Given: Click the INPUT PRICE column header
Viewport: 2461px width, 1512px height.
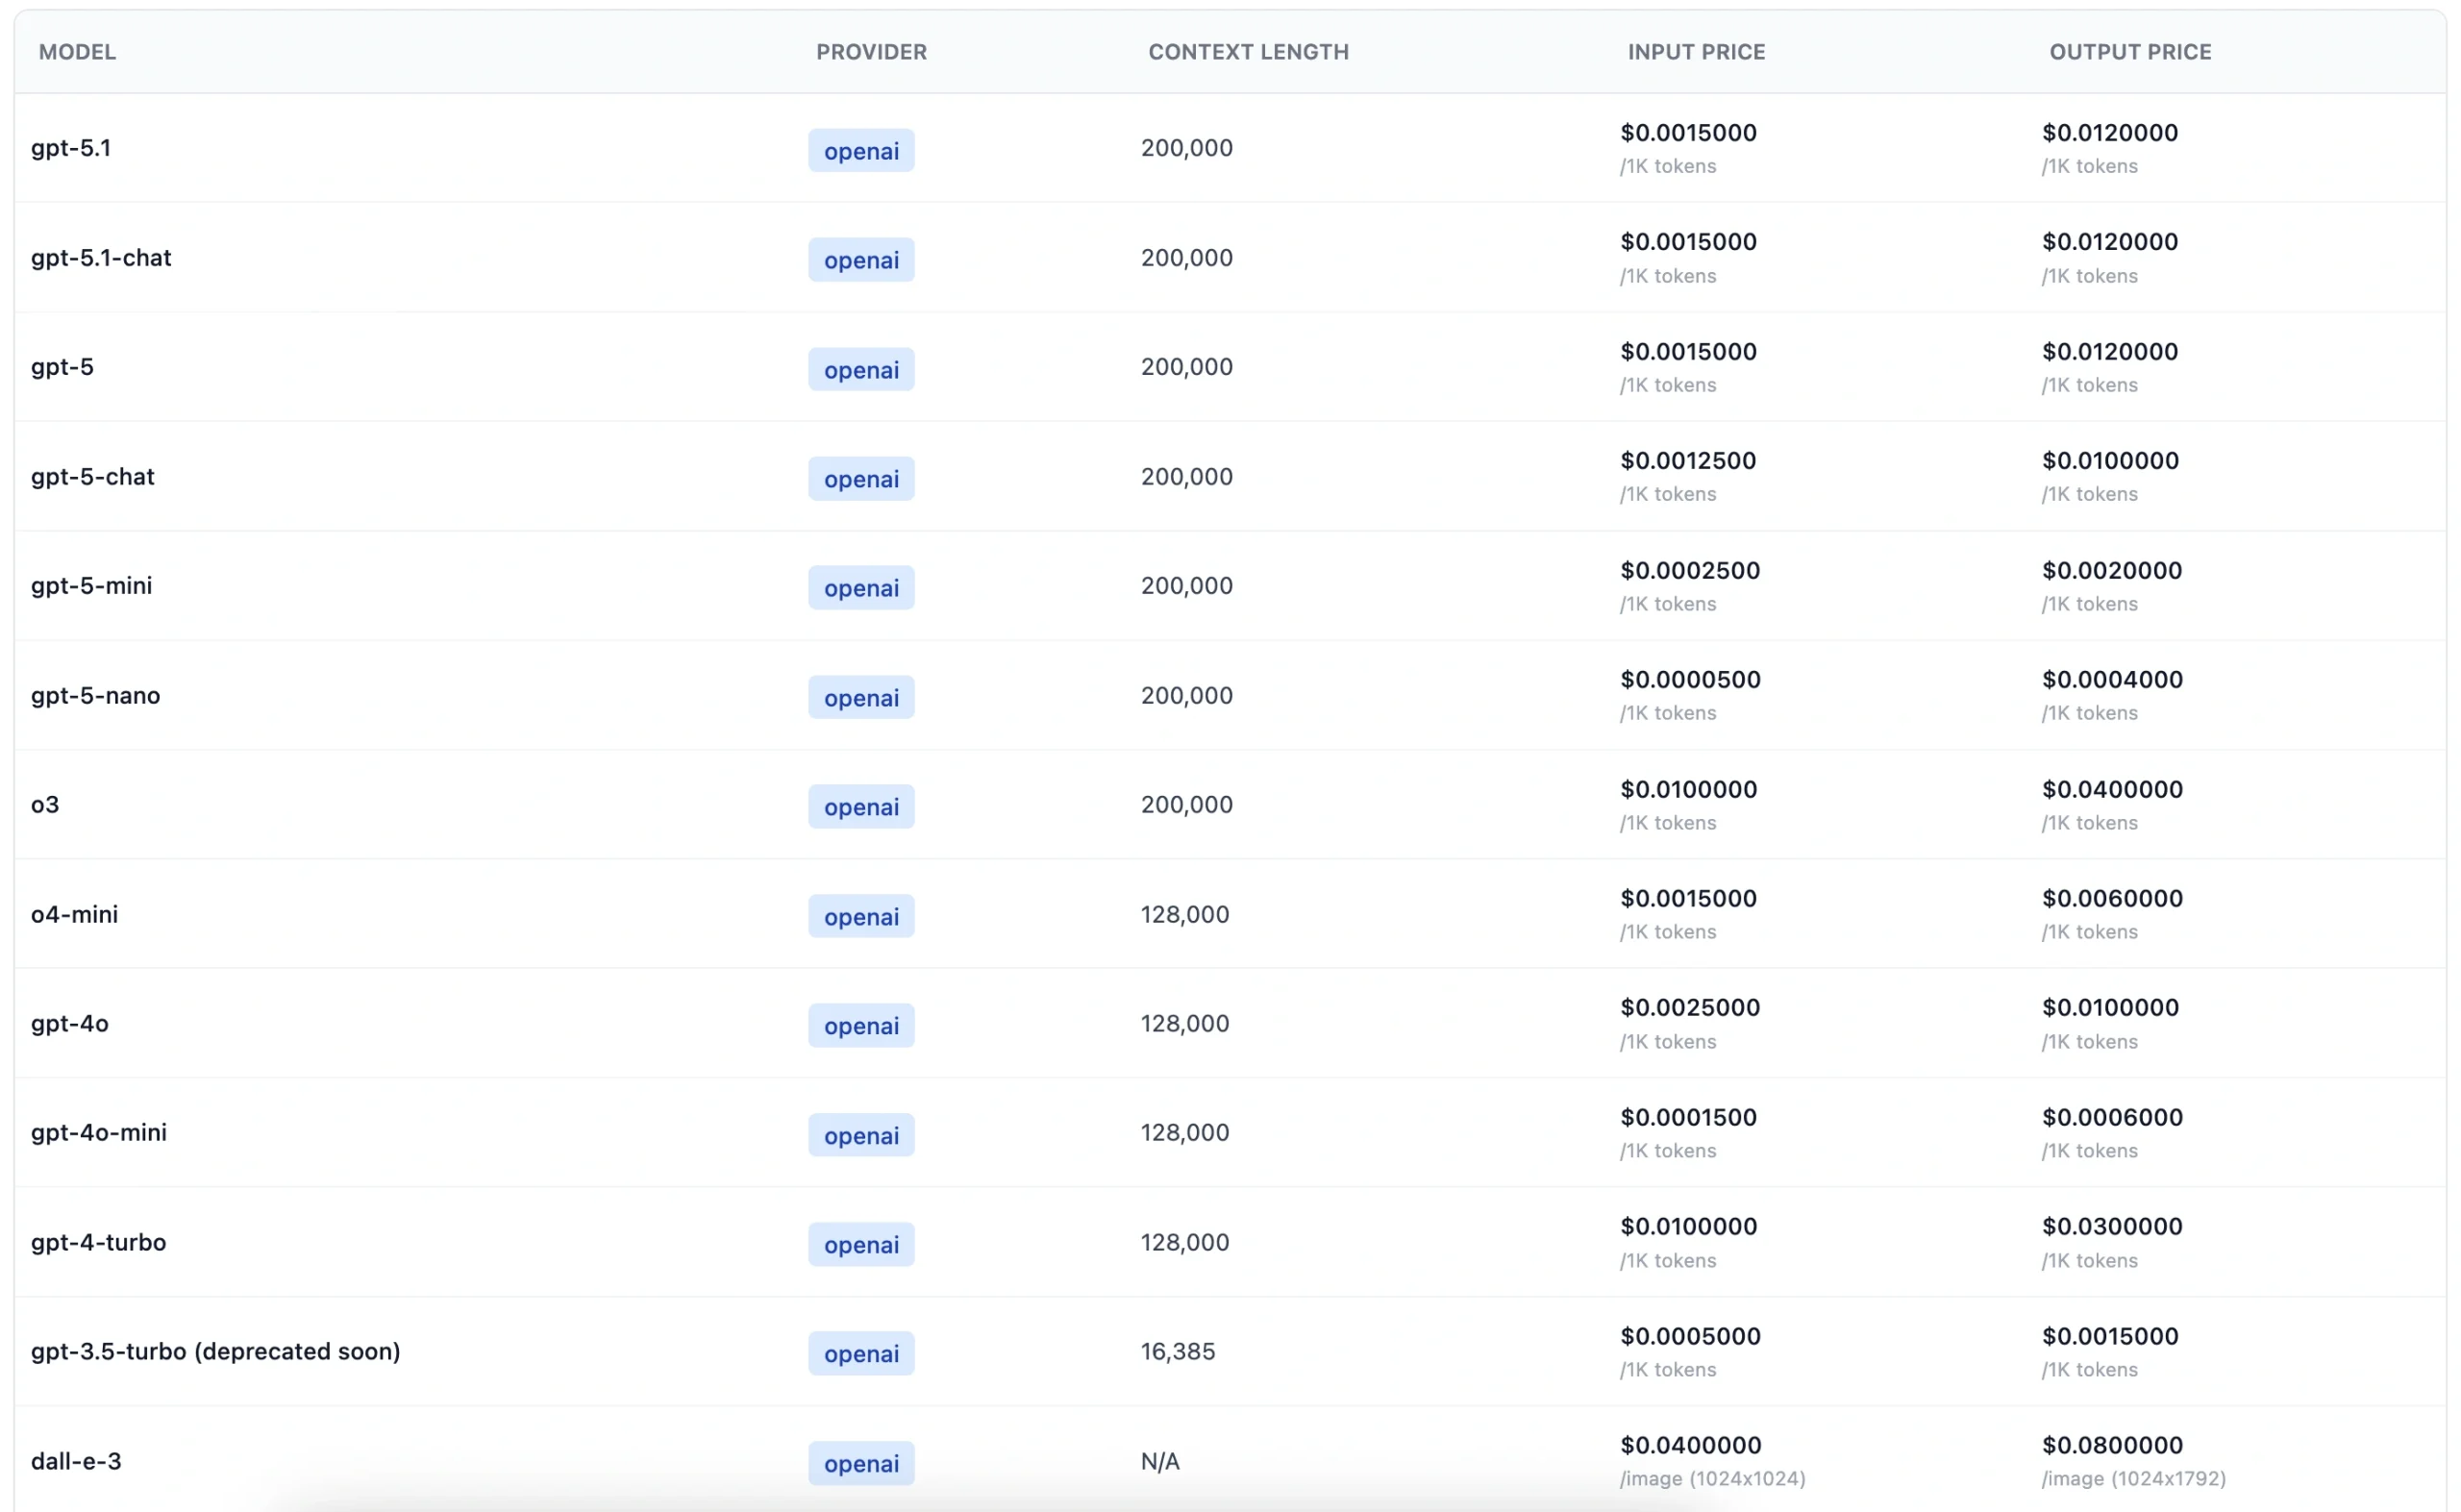Looking at the screenshot, I should (x=1696, y=52).
